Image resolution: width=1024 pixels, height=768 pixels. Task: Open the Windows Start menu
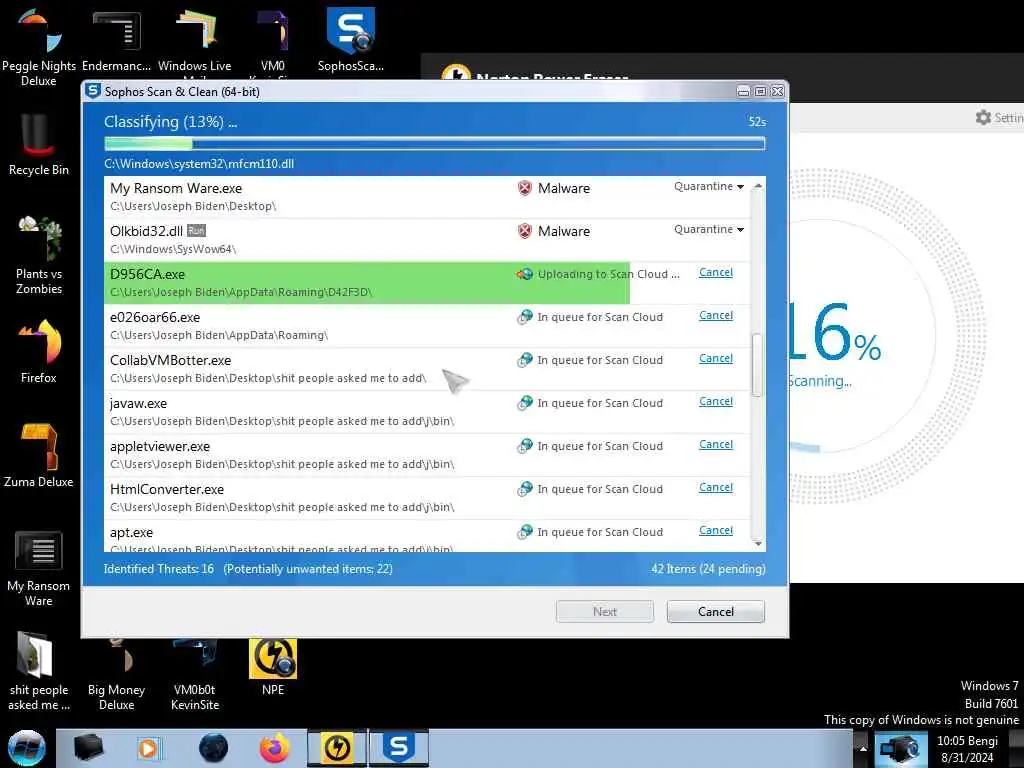27,748
